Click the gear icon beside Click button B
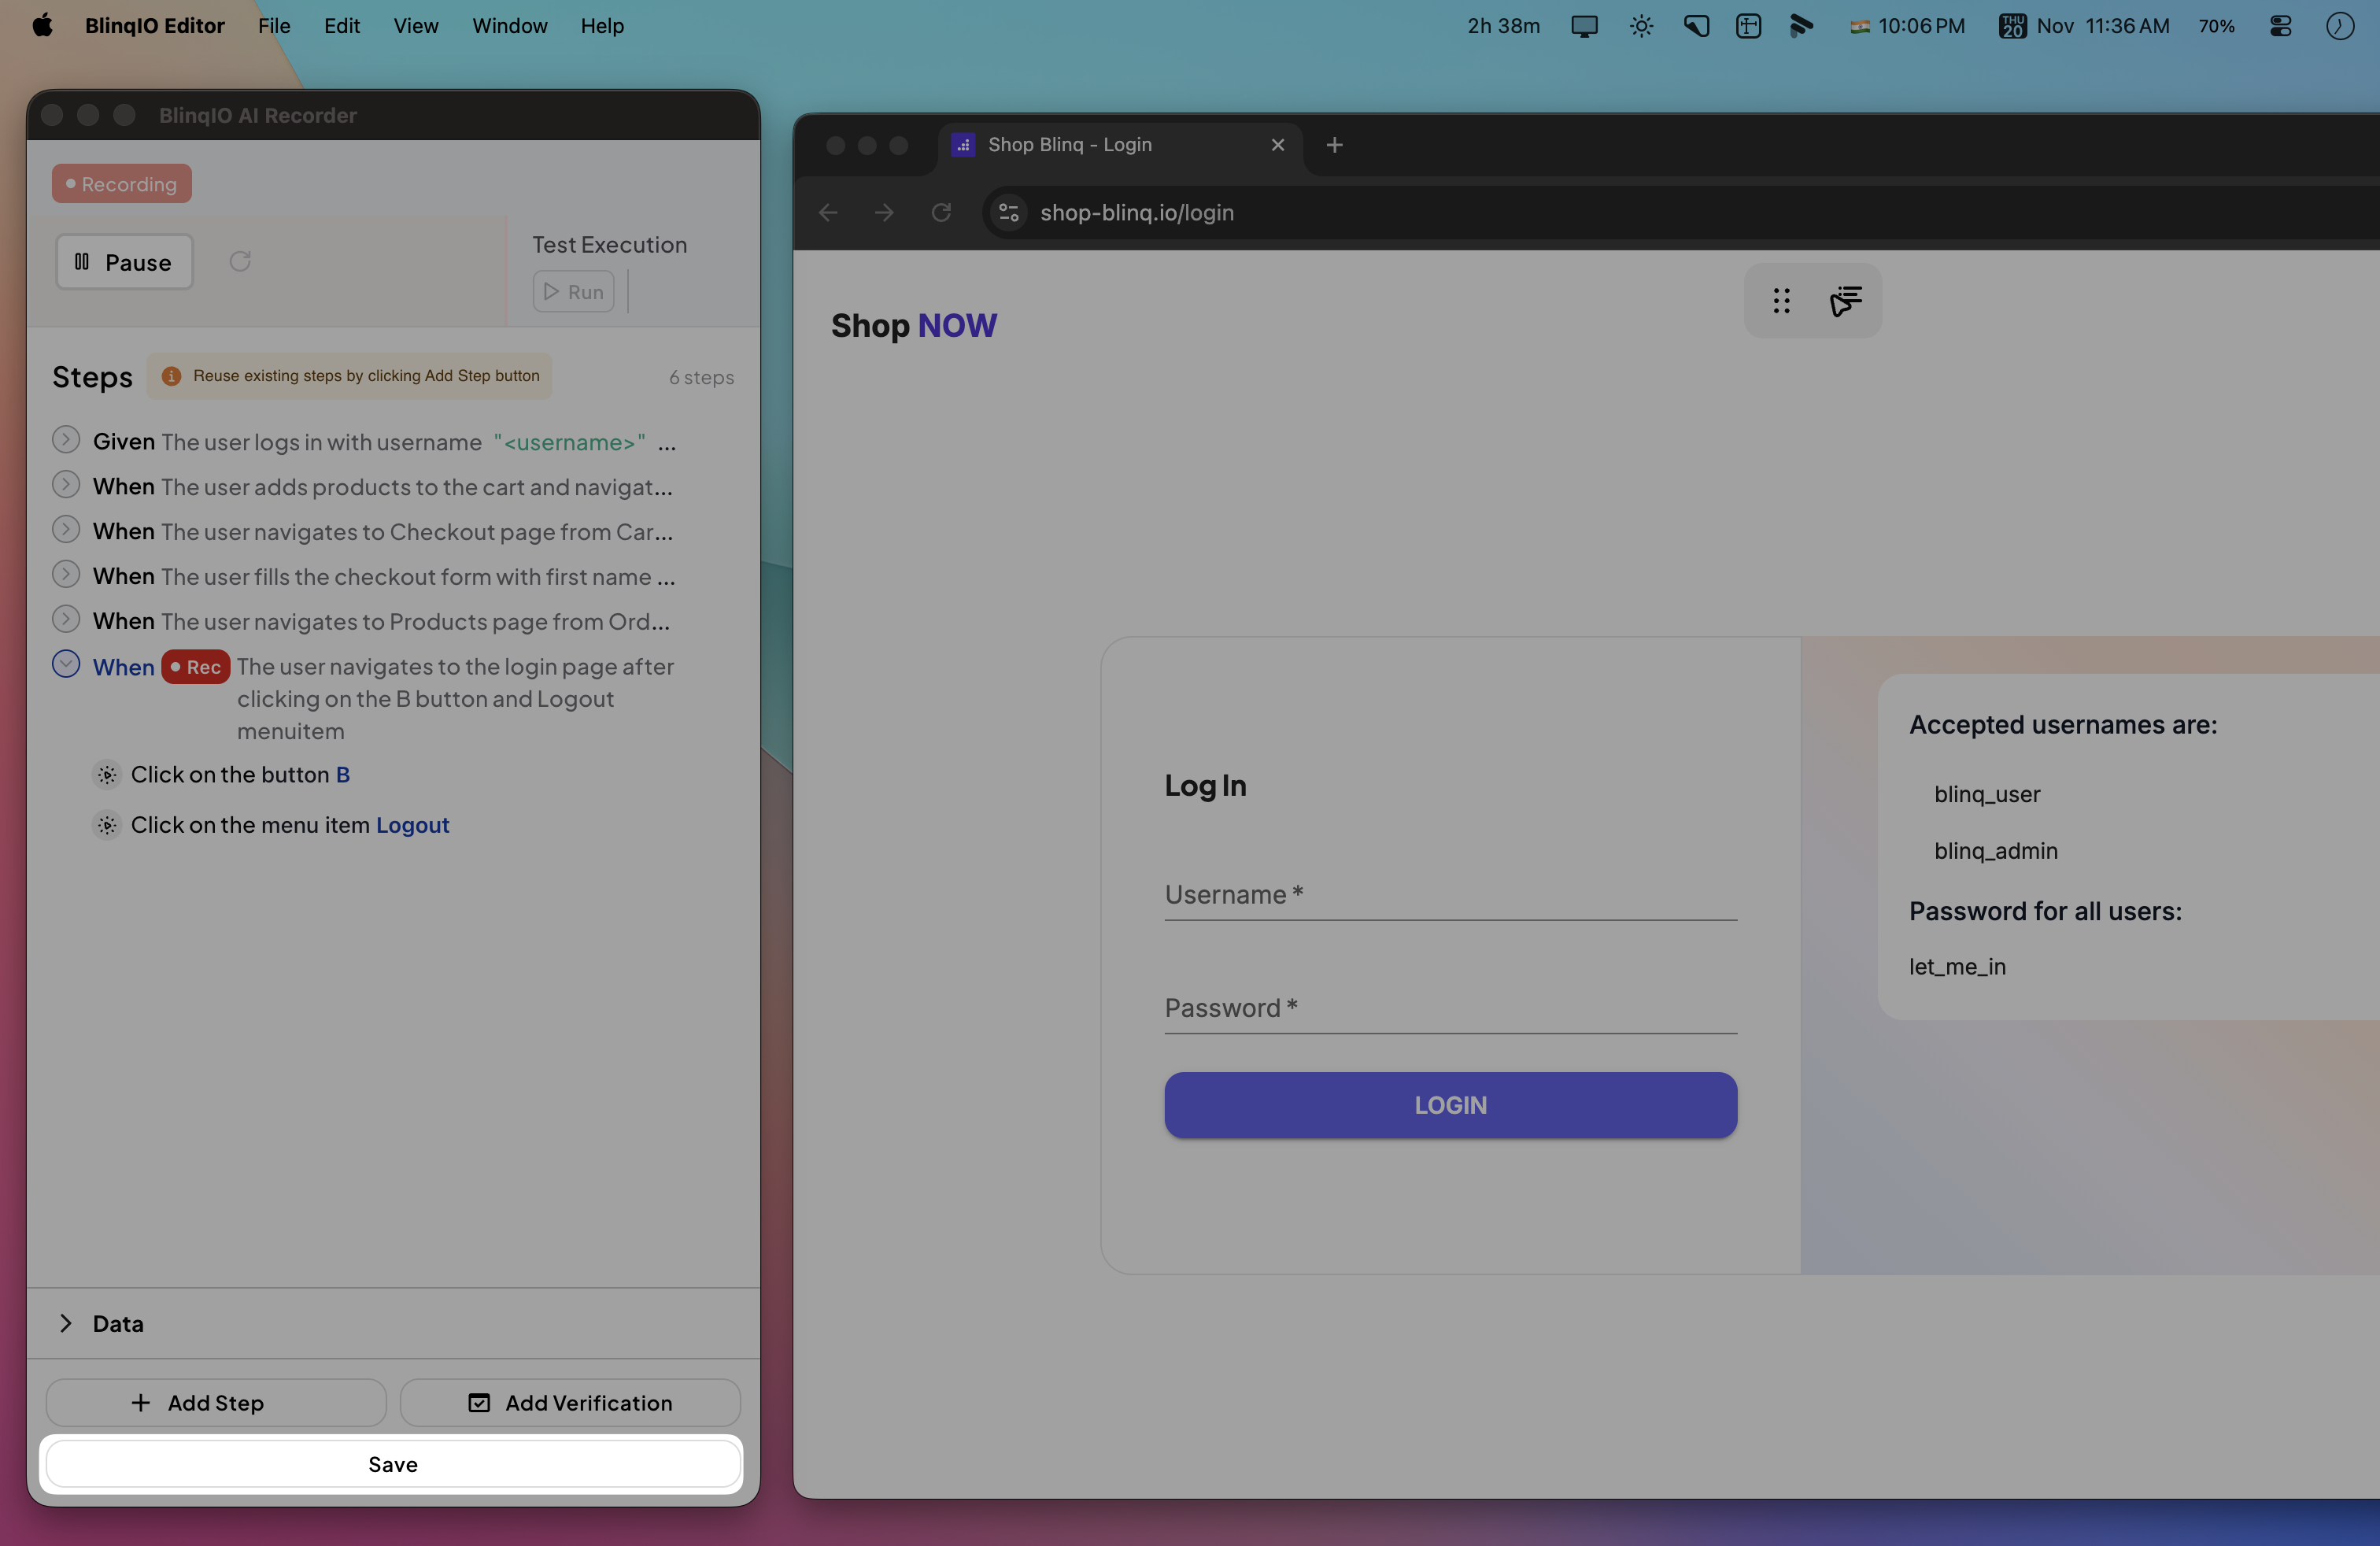This screenshot has height=1546, width=2380. (x=107, y=775)
